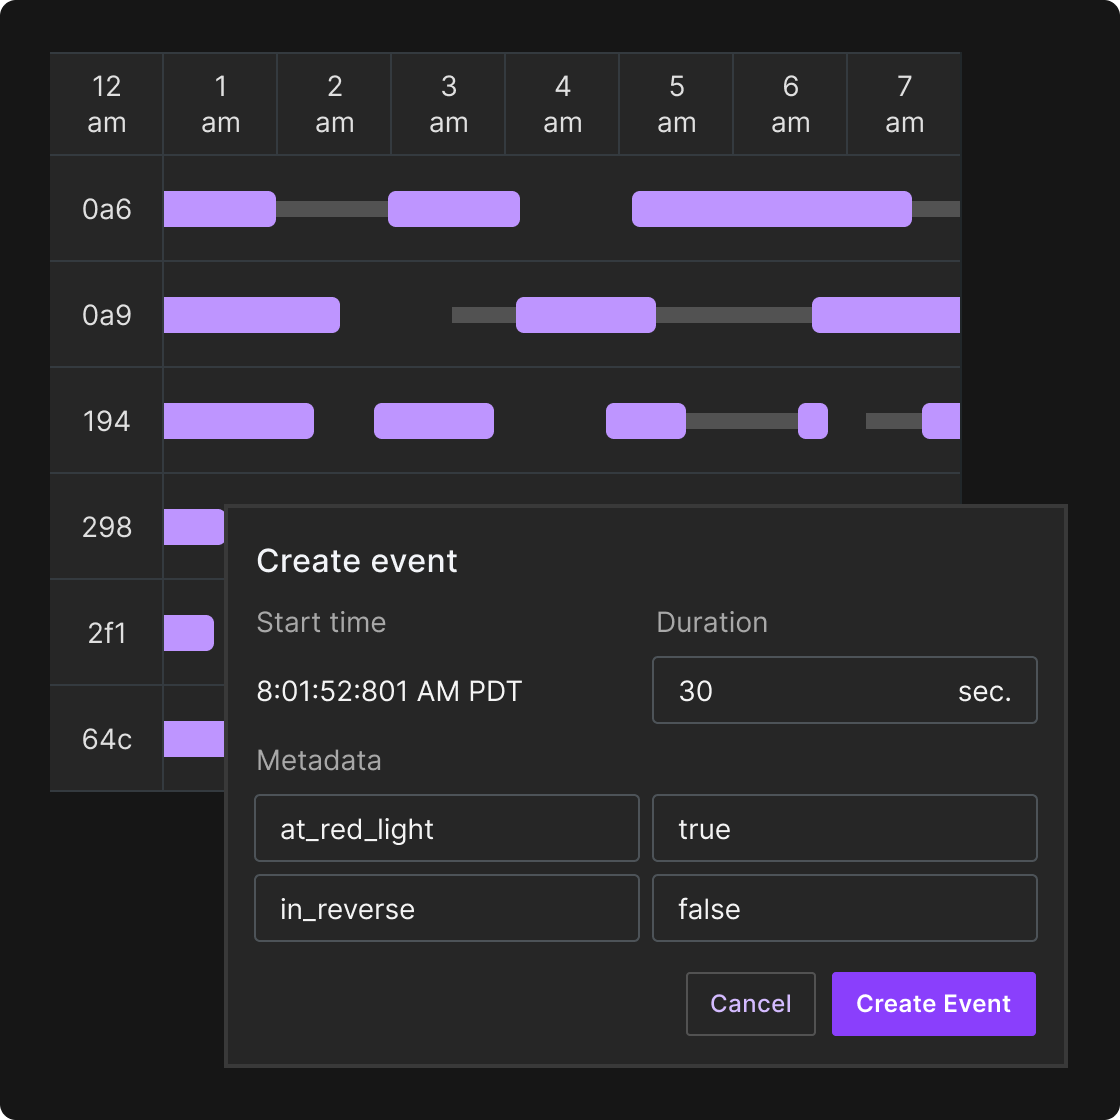Select the row labeled 0a9
The image size is (1120, 1120).
pyautogui.click(x=106, y=314)
